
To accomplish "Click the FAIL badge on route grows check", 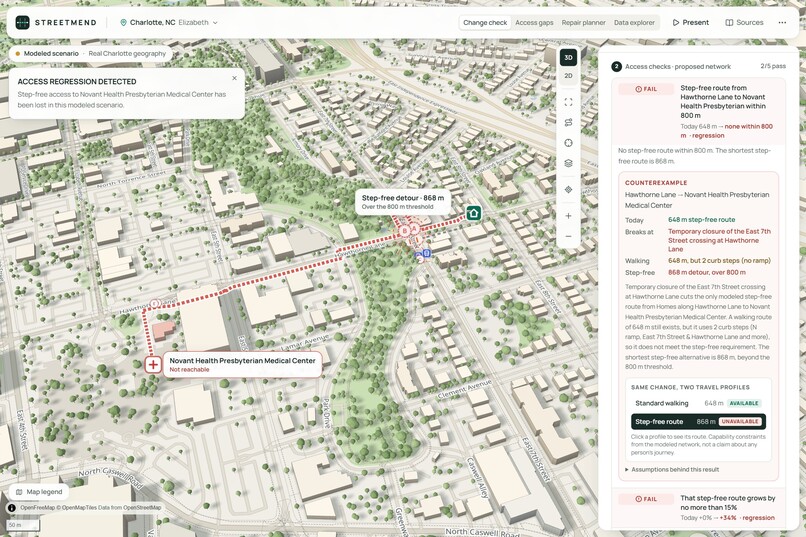I will pos(646,499).
